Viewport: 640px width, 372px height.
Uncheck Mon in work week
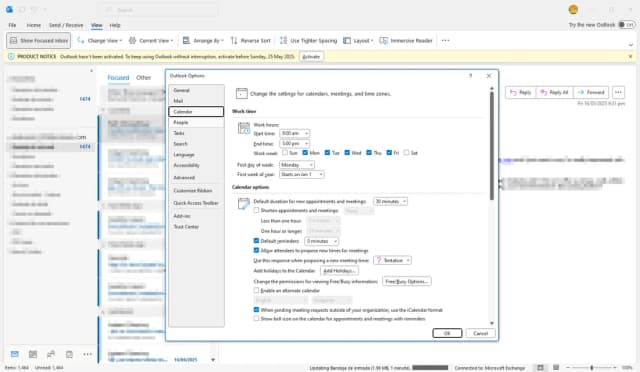[305, 153]
